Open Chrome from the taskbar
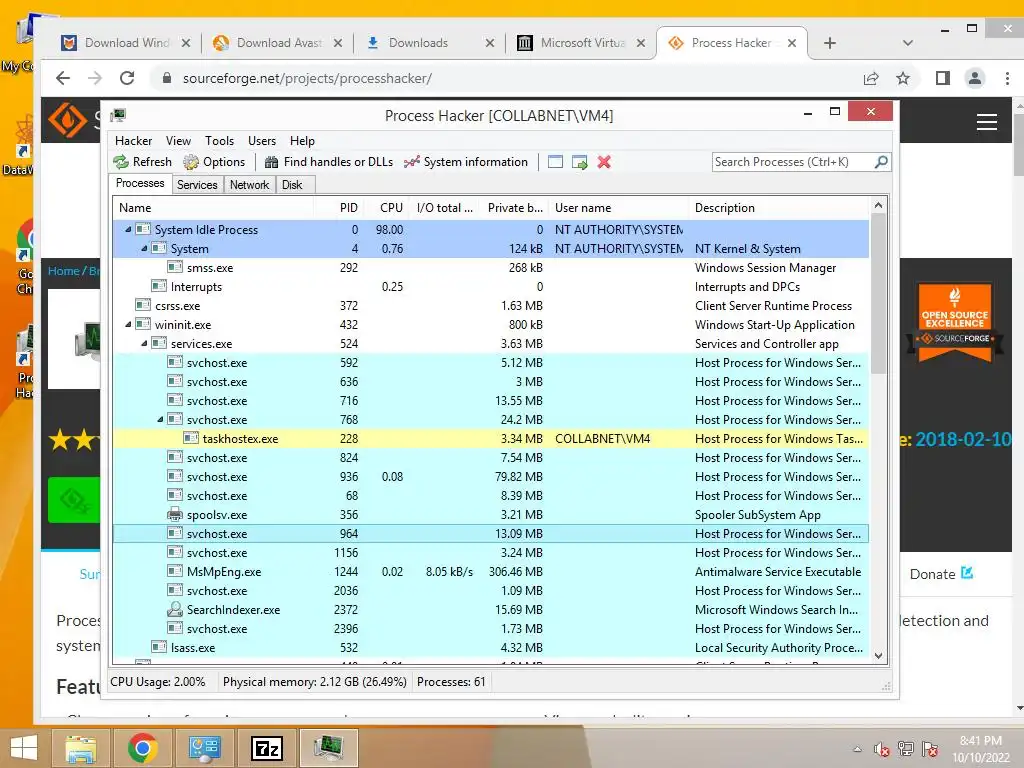This screenshot has height=768, width=1024. click(x=142, y=748)
